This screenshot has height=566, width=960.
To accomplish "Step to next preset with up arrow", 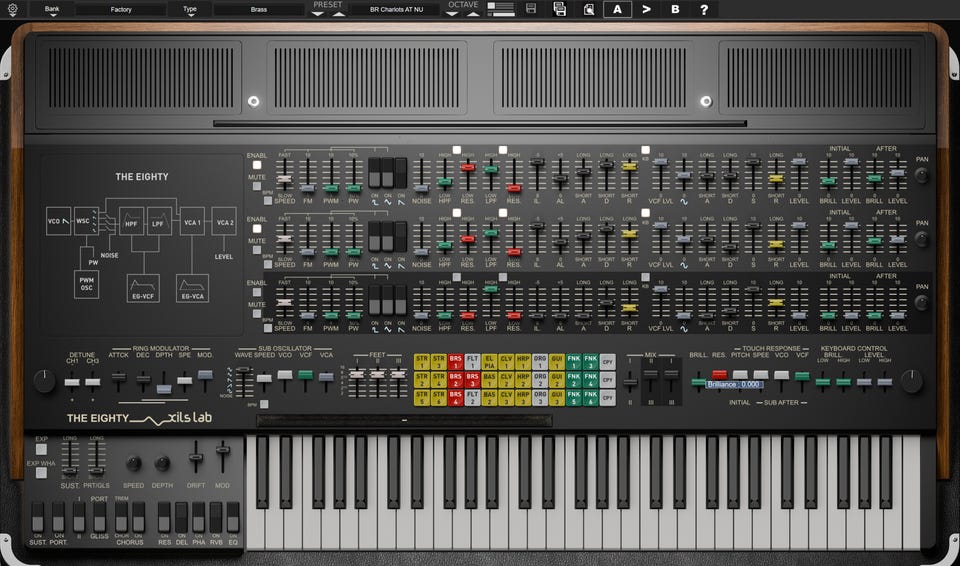I will [339, 13].
